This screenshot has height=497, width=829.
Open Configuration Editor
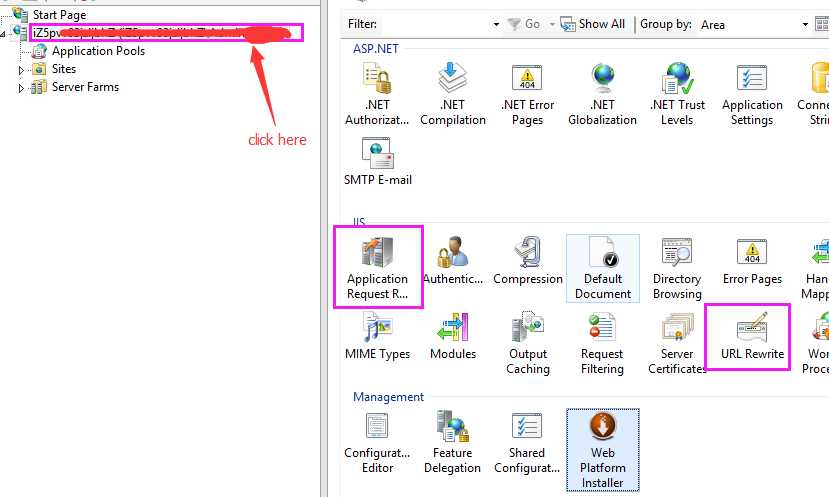[377, 443]
